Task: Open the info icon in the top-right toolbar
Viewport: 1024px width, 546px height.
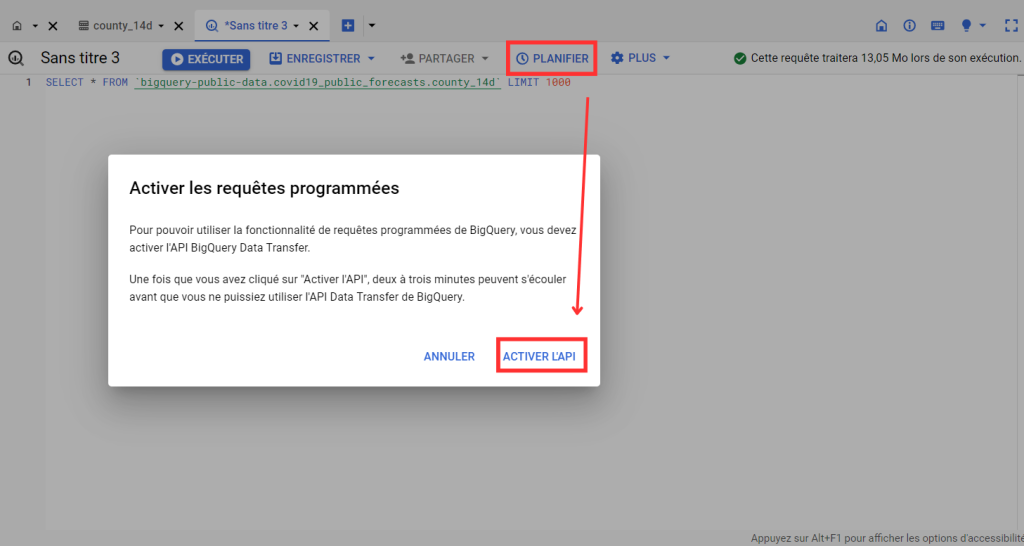Action: [909, 25]
